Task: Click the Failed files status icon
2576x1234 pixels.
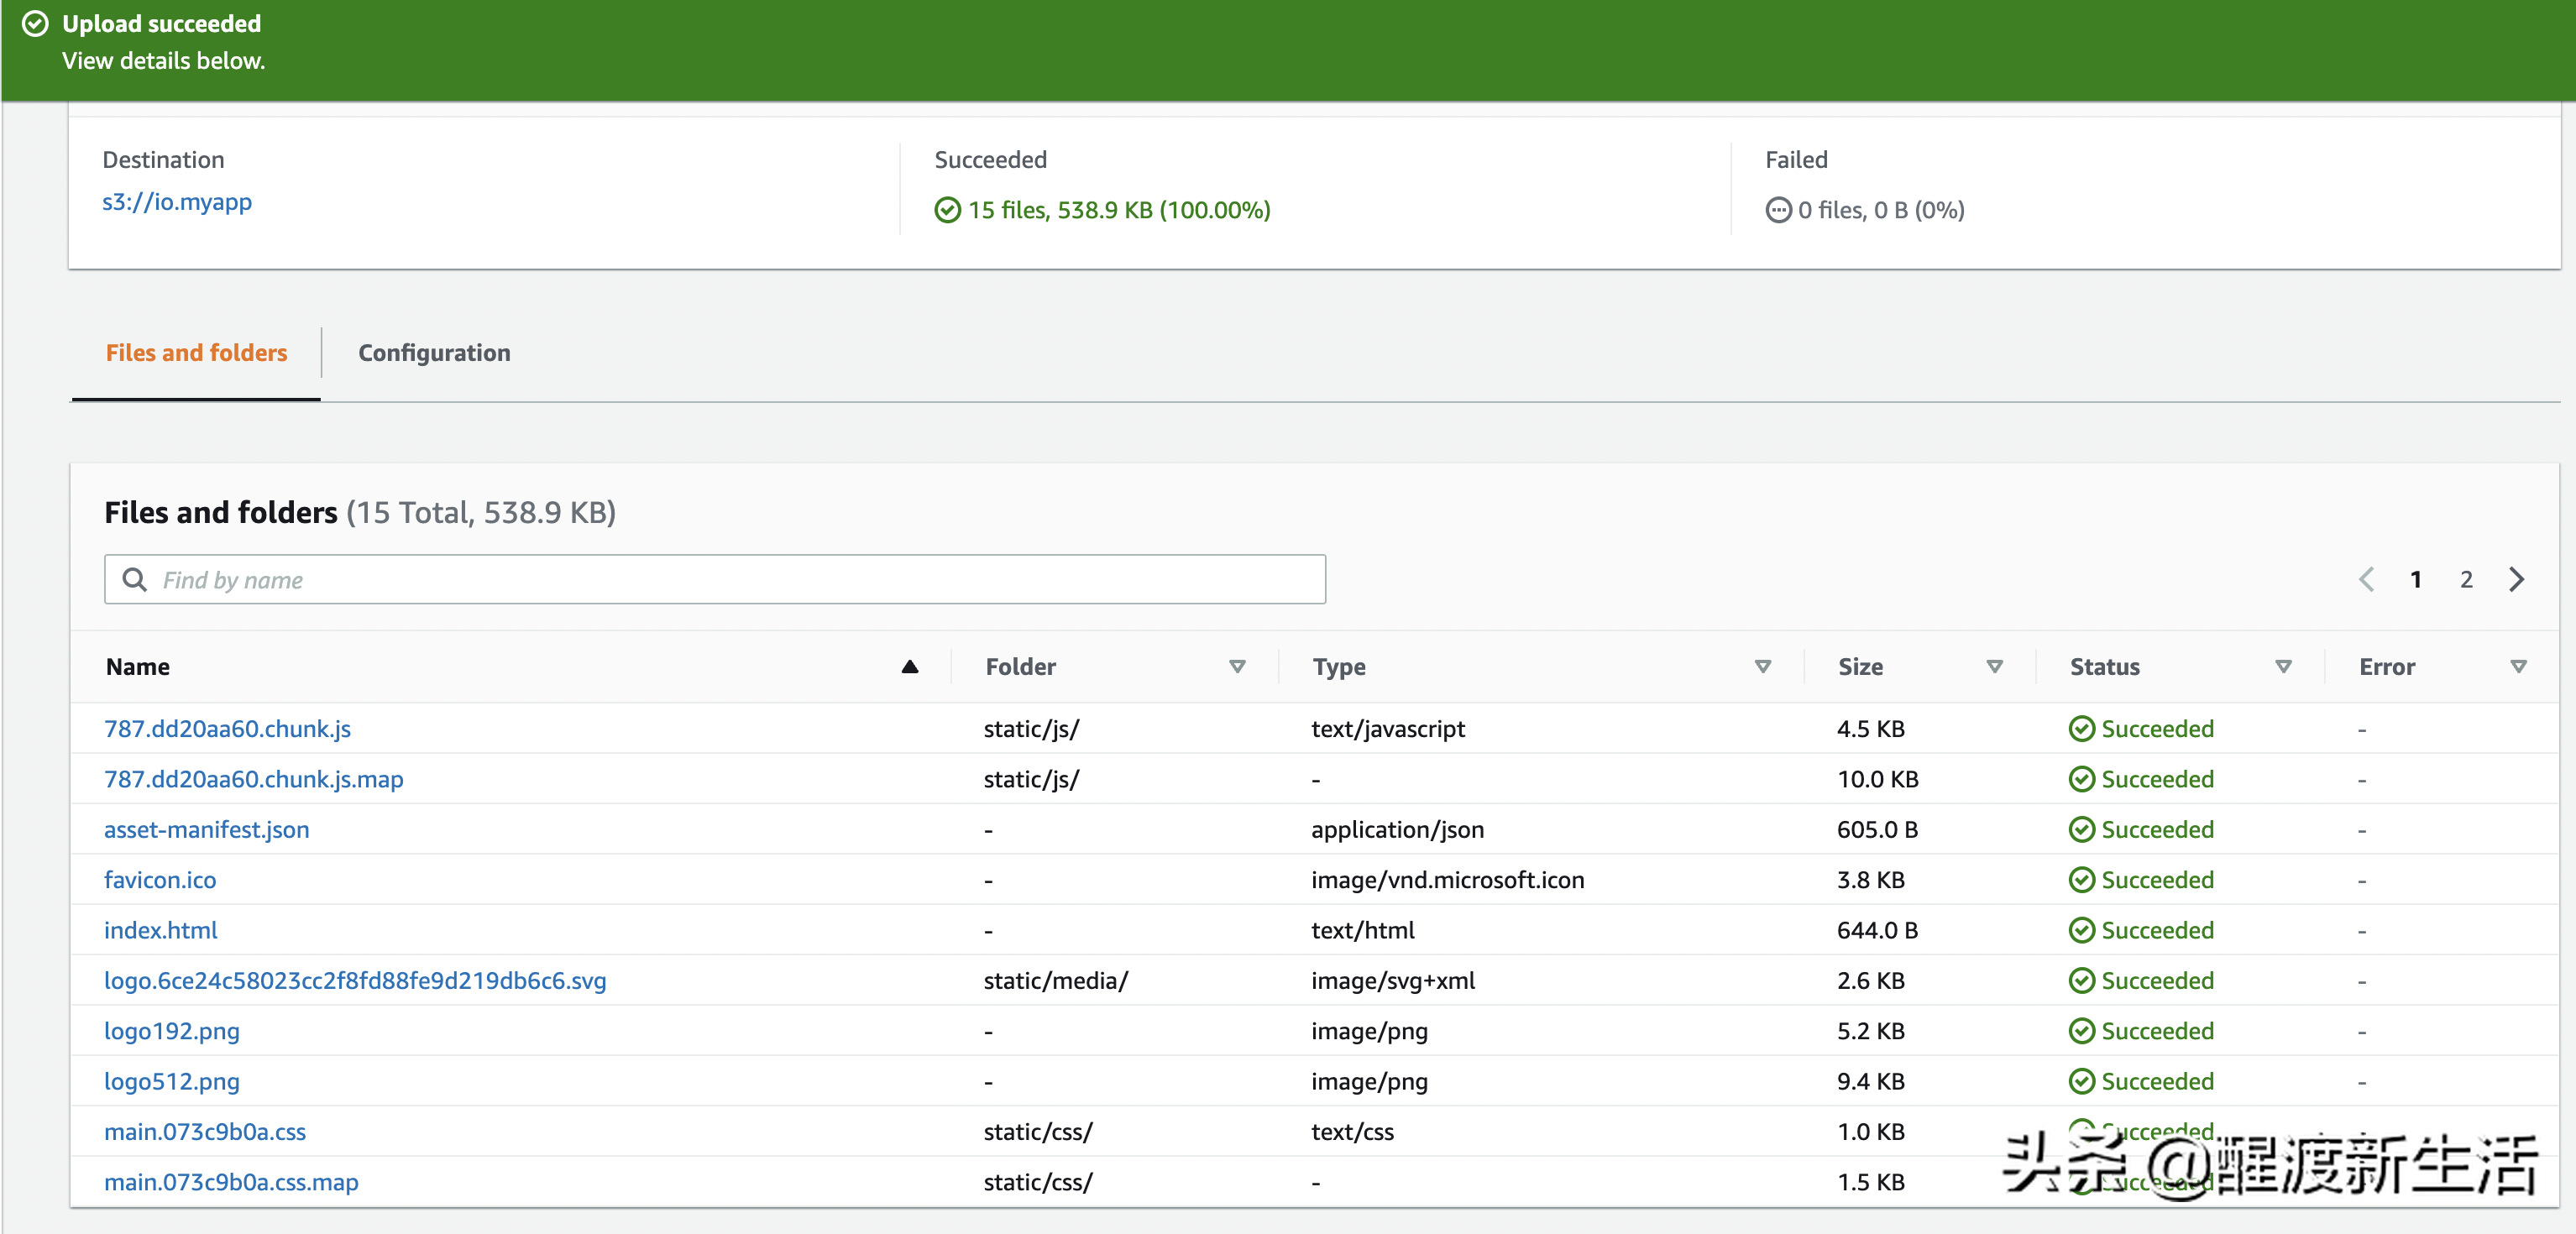Action: (1778, 210)
